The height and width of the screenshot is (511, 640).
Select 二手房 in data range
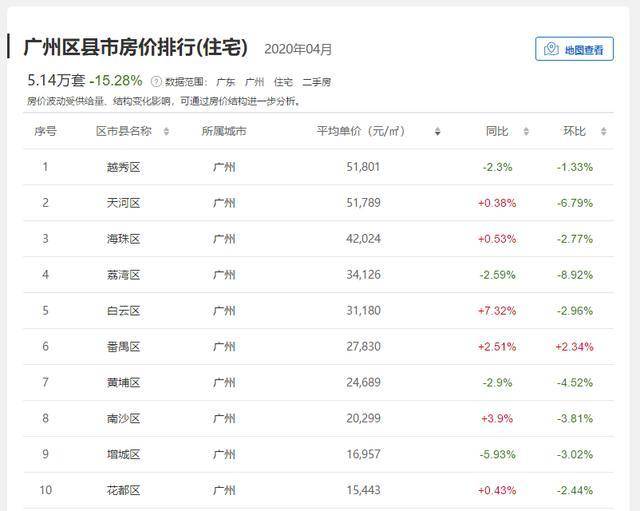(318, 82)
